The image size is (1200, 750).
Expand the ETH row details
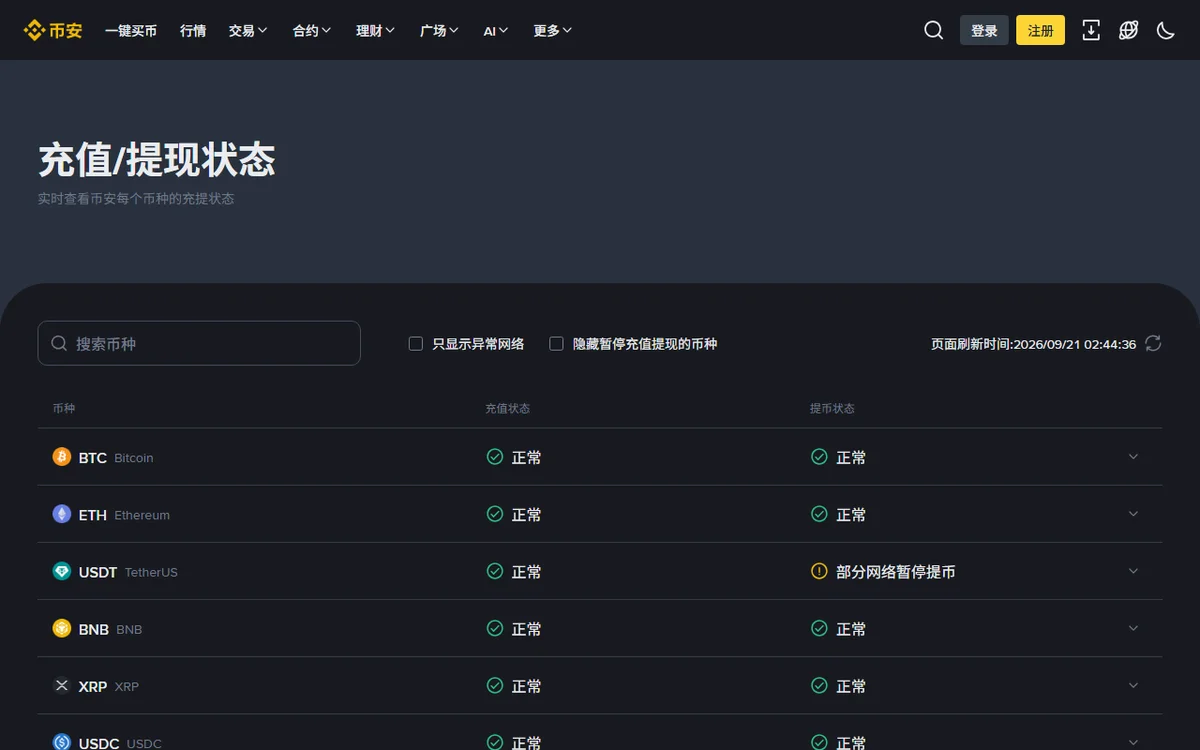pos(1133,514)
